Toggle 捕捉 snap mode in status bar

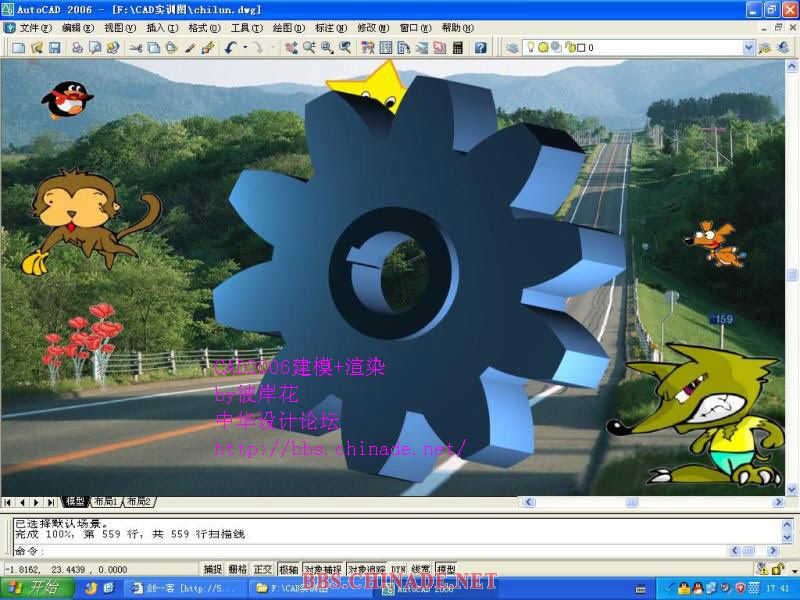213,569
